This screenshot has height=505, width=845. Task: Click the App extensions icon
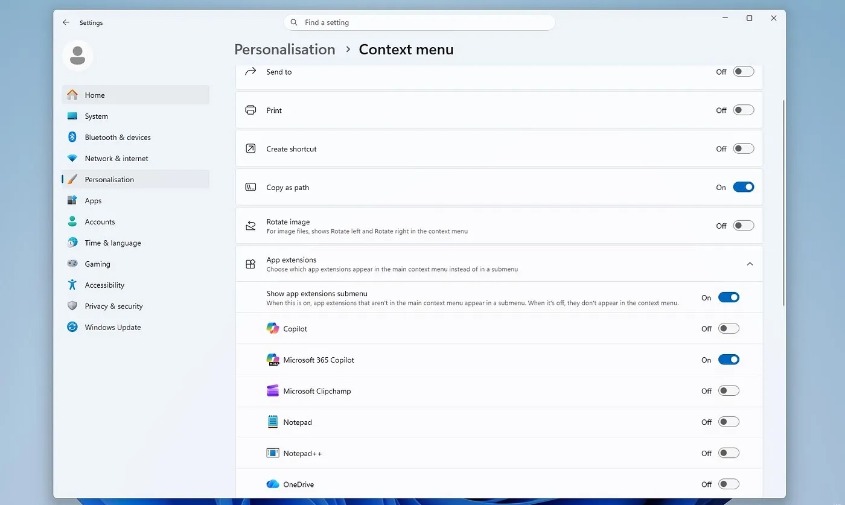pos(251,264)
